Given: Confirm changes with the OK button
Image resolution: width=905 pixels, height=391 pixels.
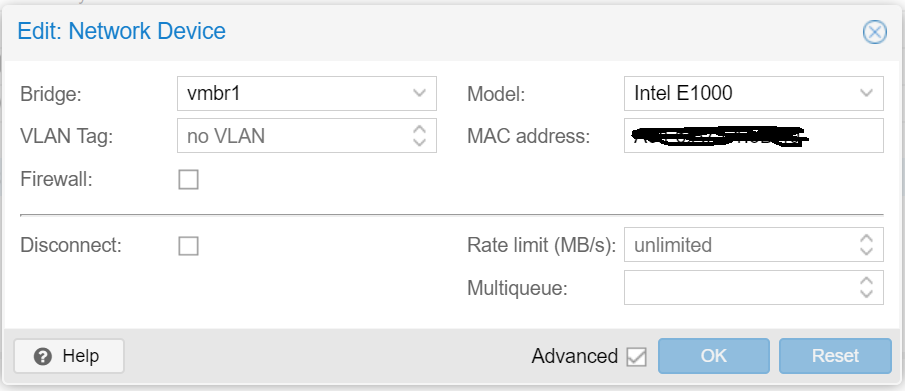Looking at the screenshot, I should tap(713, 356).
